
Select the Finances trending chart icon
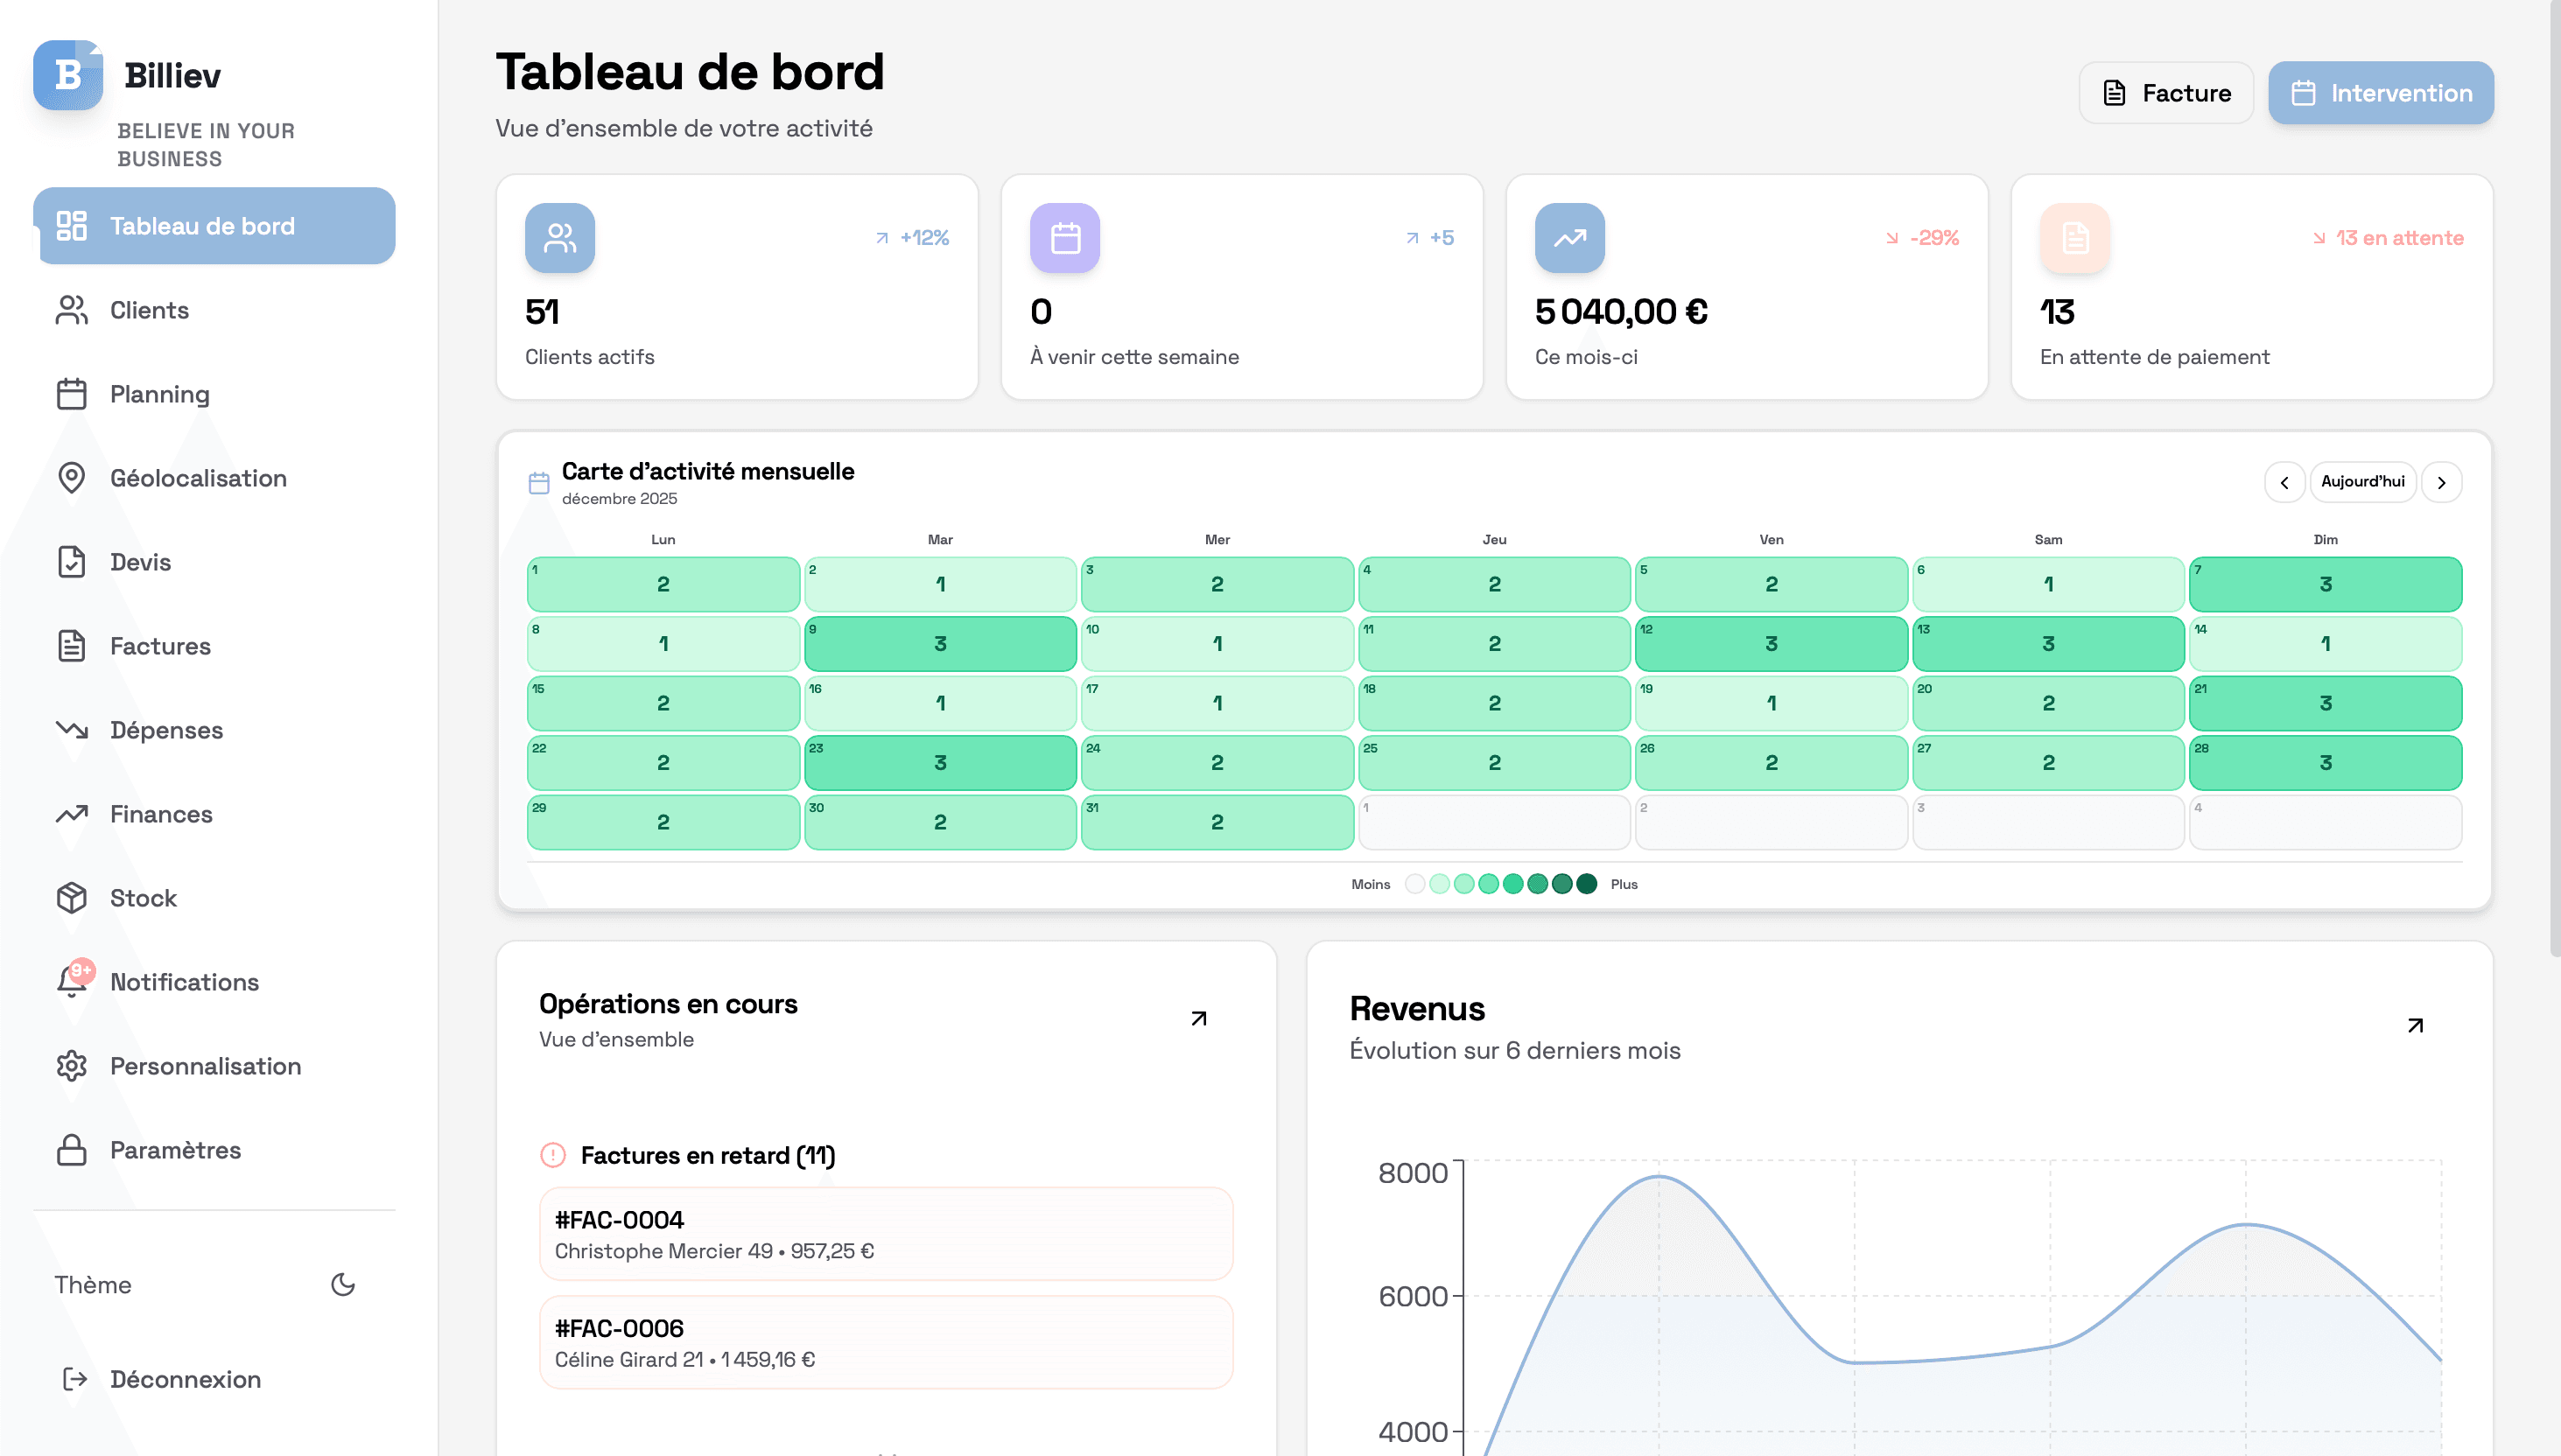point(72,814)
